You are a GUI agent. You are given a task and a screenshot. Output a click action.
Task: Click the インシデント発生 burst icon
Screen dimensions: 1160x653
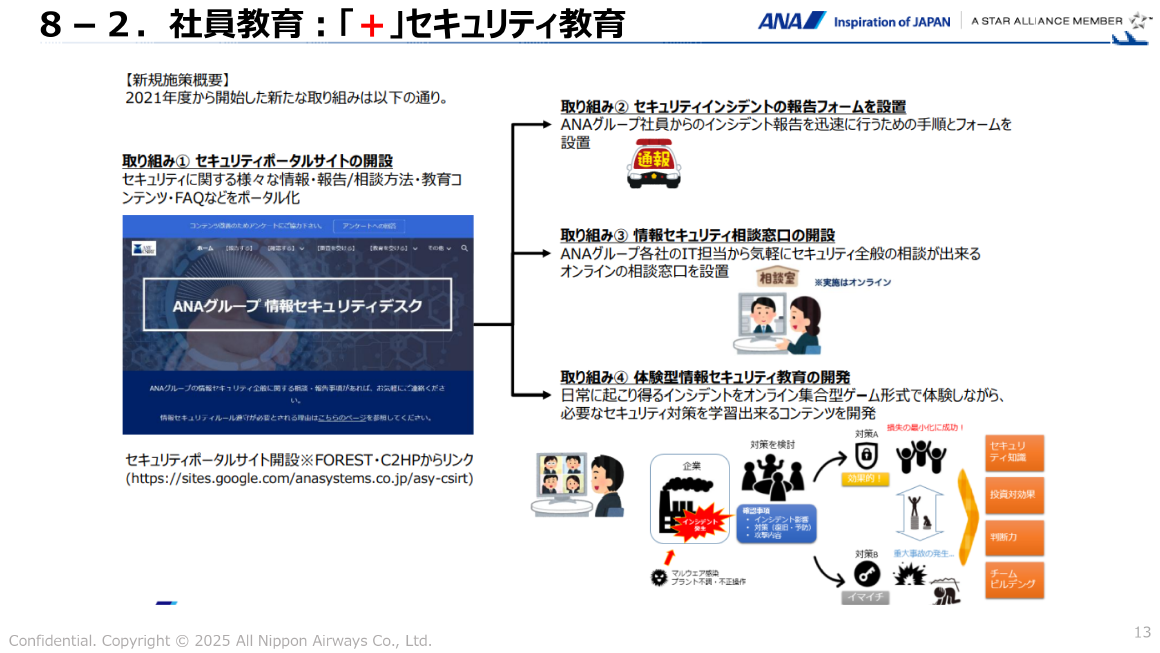(701, 524)
